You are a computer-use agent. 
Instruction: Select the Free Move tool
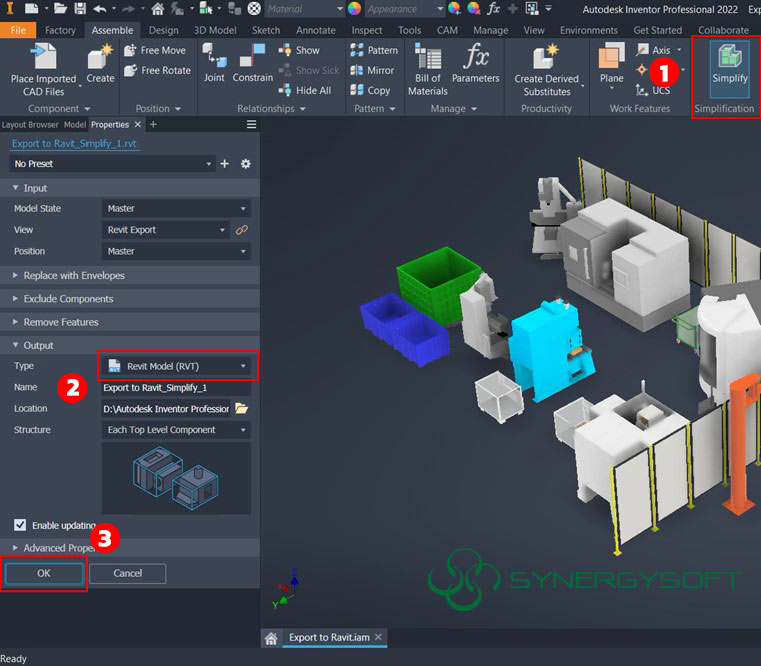coord(155,50)
